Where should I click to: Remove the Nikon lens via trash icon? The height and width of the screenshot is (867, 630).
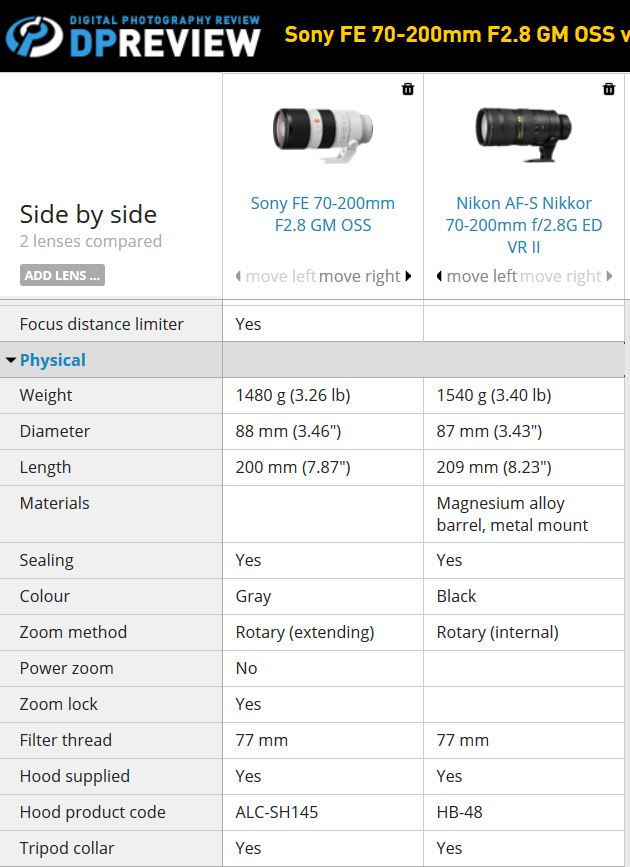coord(609,89)
